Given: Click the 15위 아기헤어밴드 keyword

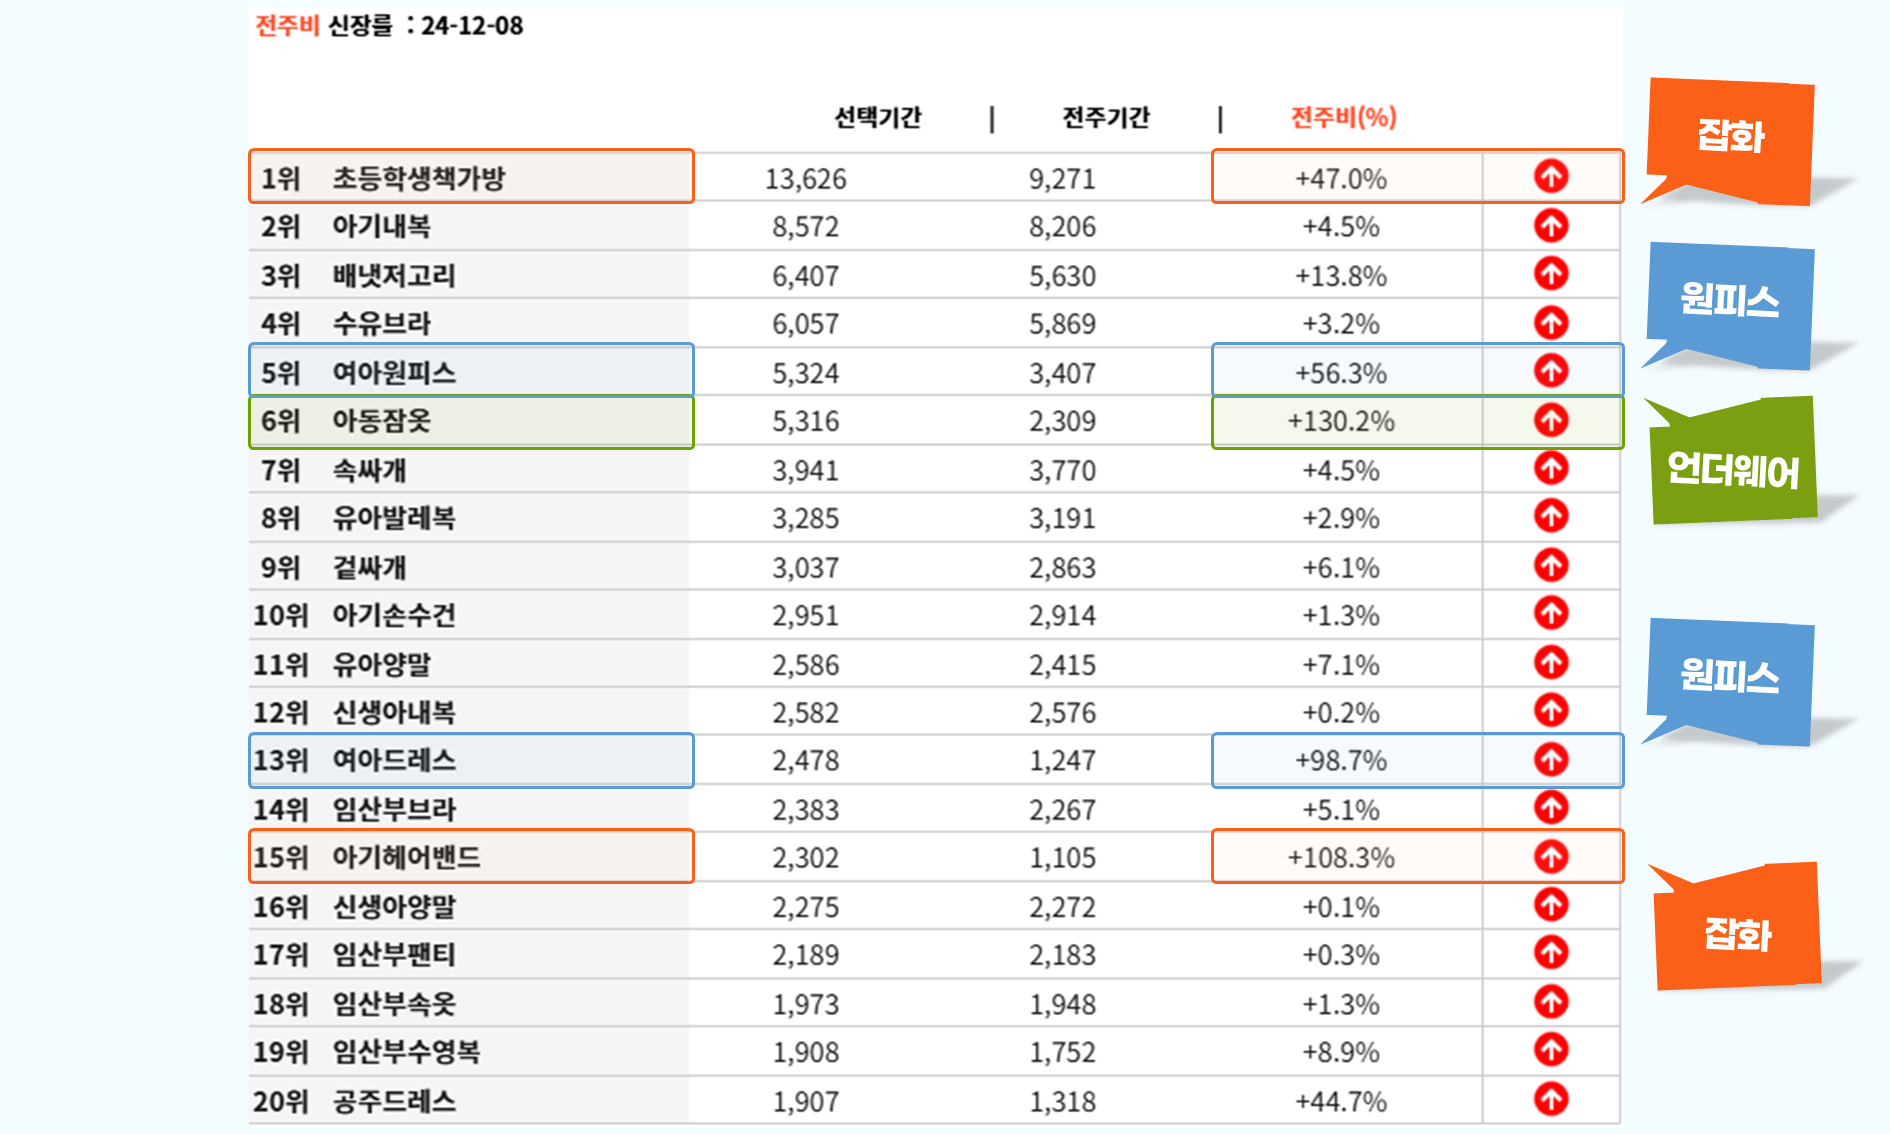Looking at the screenshot, I should (406, 858).
